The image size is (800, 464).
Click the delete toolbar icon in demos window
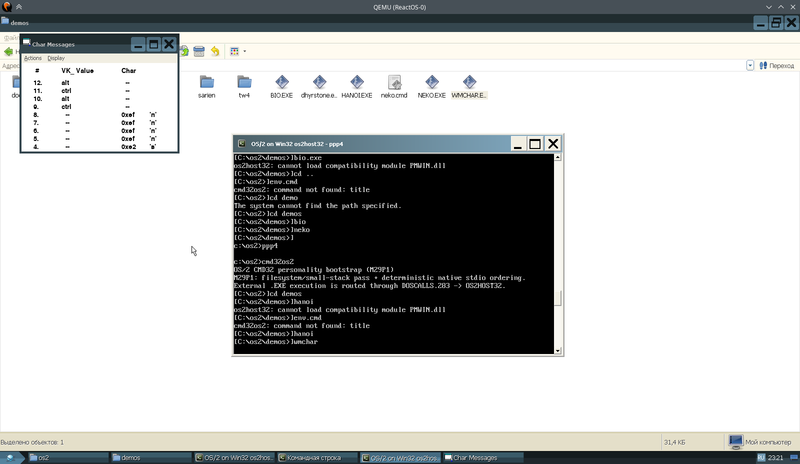[x=199, y=51]
